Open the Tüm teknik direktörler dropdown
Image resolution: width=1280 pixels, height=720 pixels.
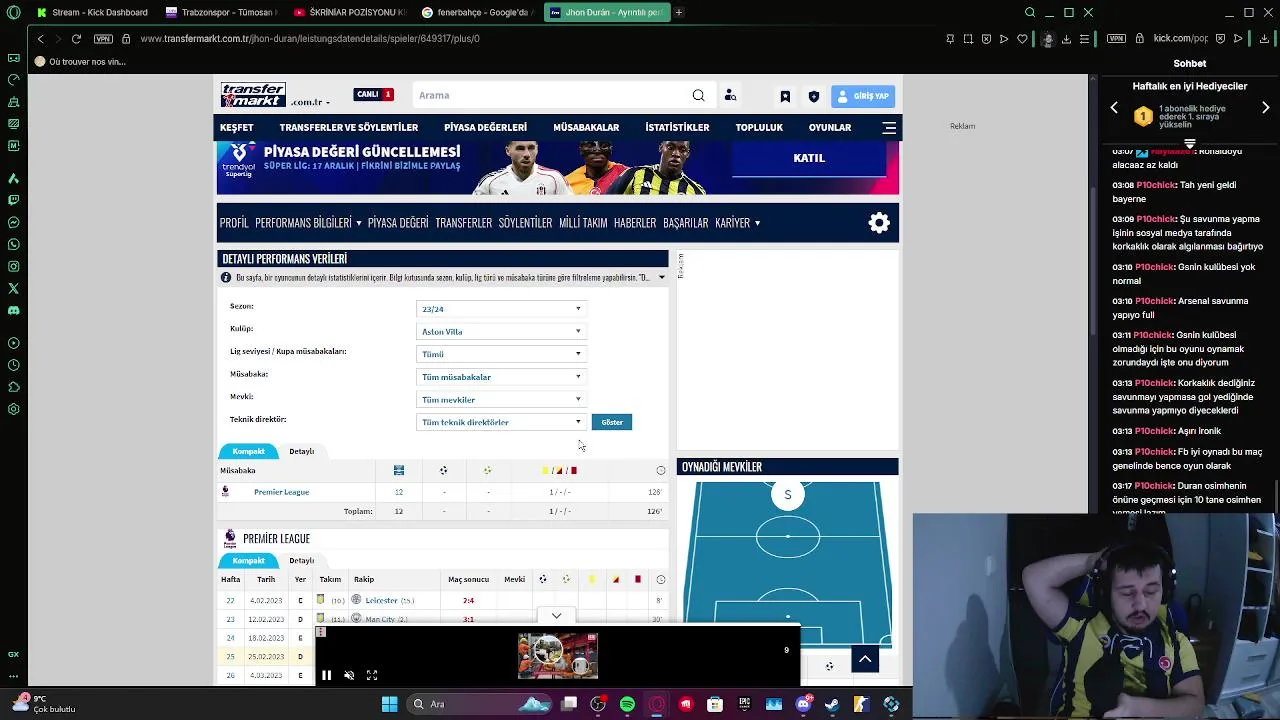tap(501, 422)
